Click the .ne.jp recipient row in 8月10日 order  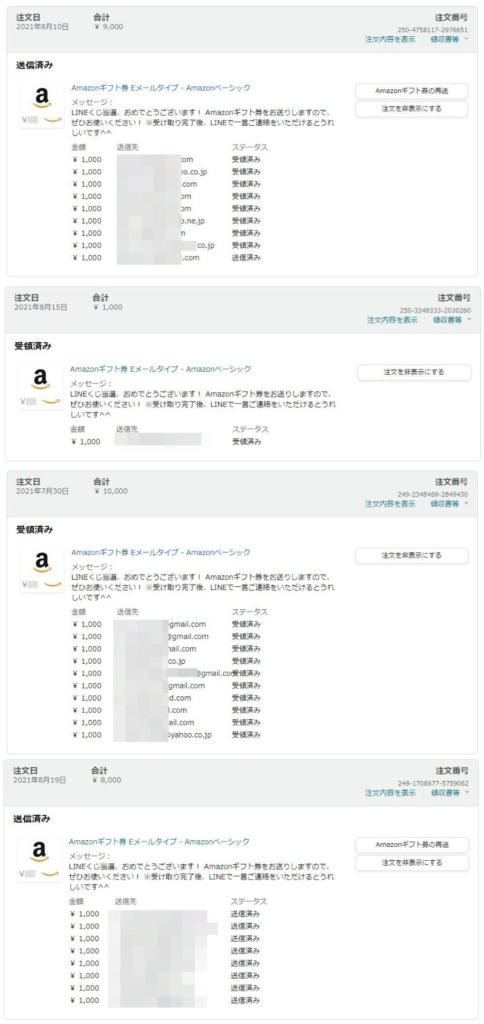[x=167, y=221]
